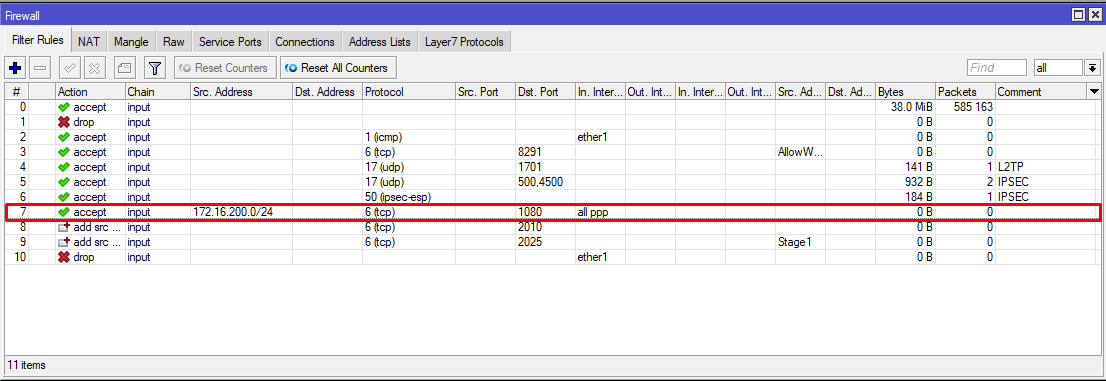The width and height of the screenshot is (1106, 381).
Task: Click the '1 (icmp)' protocol cell
Action: pyautogui.click(x=408, y=137)
